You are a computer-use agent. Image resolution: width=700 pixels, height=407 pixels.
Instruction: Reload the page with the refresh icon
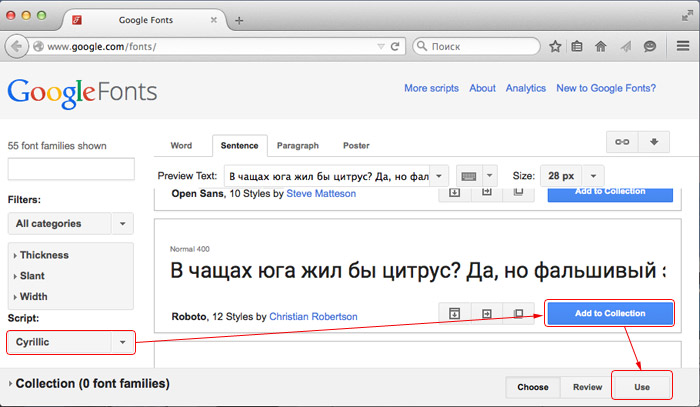coord(395,46)
